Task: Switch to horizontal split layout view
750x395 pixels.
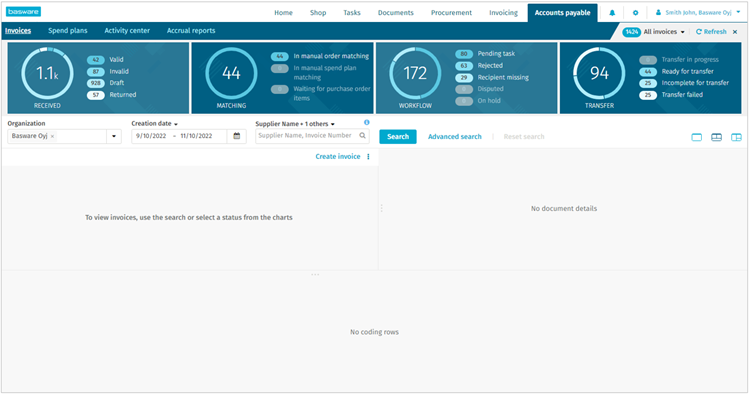Action: (716, 137)
